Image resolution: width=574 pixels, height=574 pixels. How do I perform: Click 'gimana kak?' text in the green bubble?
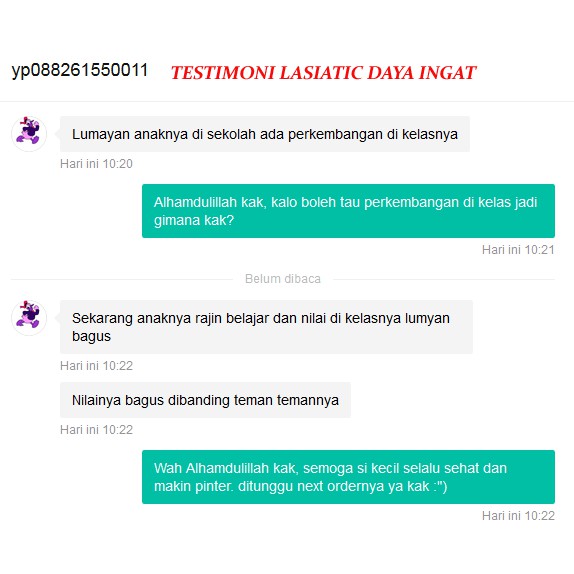(x=194, y=220)
